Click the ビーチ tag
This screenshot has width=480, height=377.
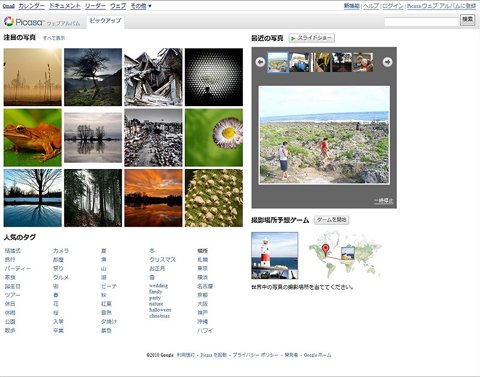pos(109,286)
